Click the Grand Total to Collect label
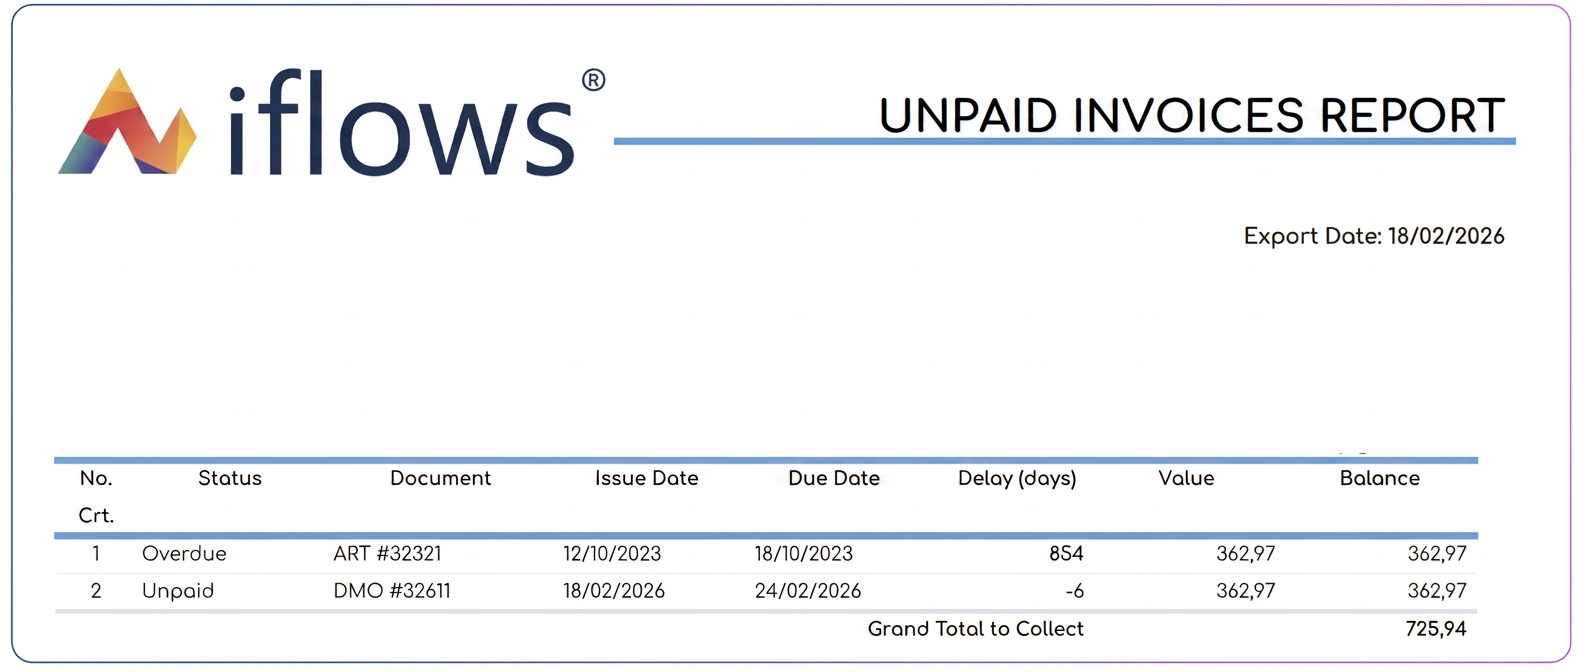This screenshot has height=672, width=1584. pyautogui.click(x=975, y=629)
